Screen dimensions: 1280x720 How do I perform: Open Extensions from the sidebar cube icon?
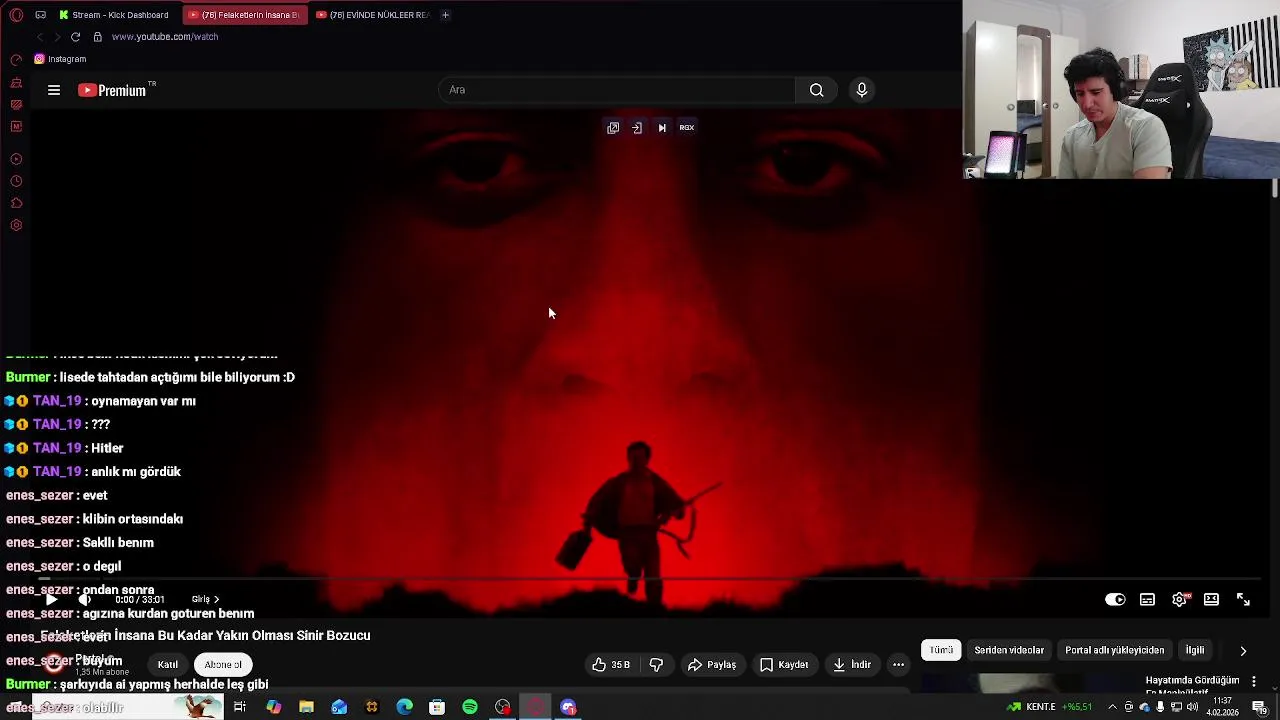coord(16,203)
